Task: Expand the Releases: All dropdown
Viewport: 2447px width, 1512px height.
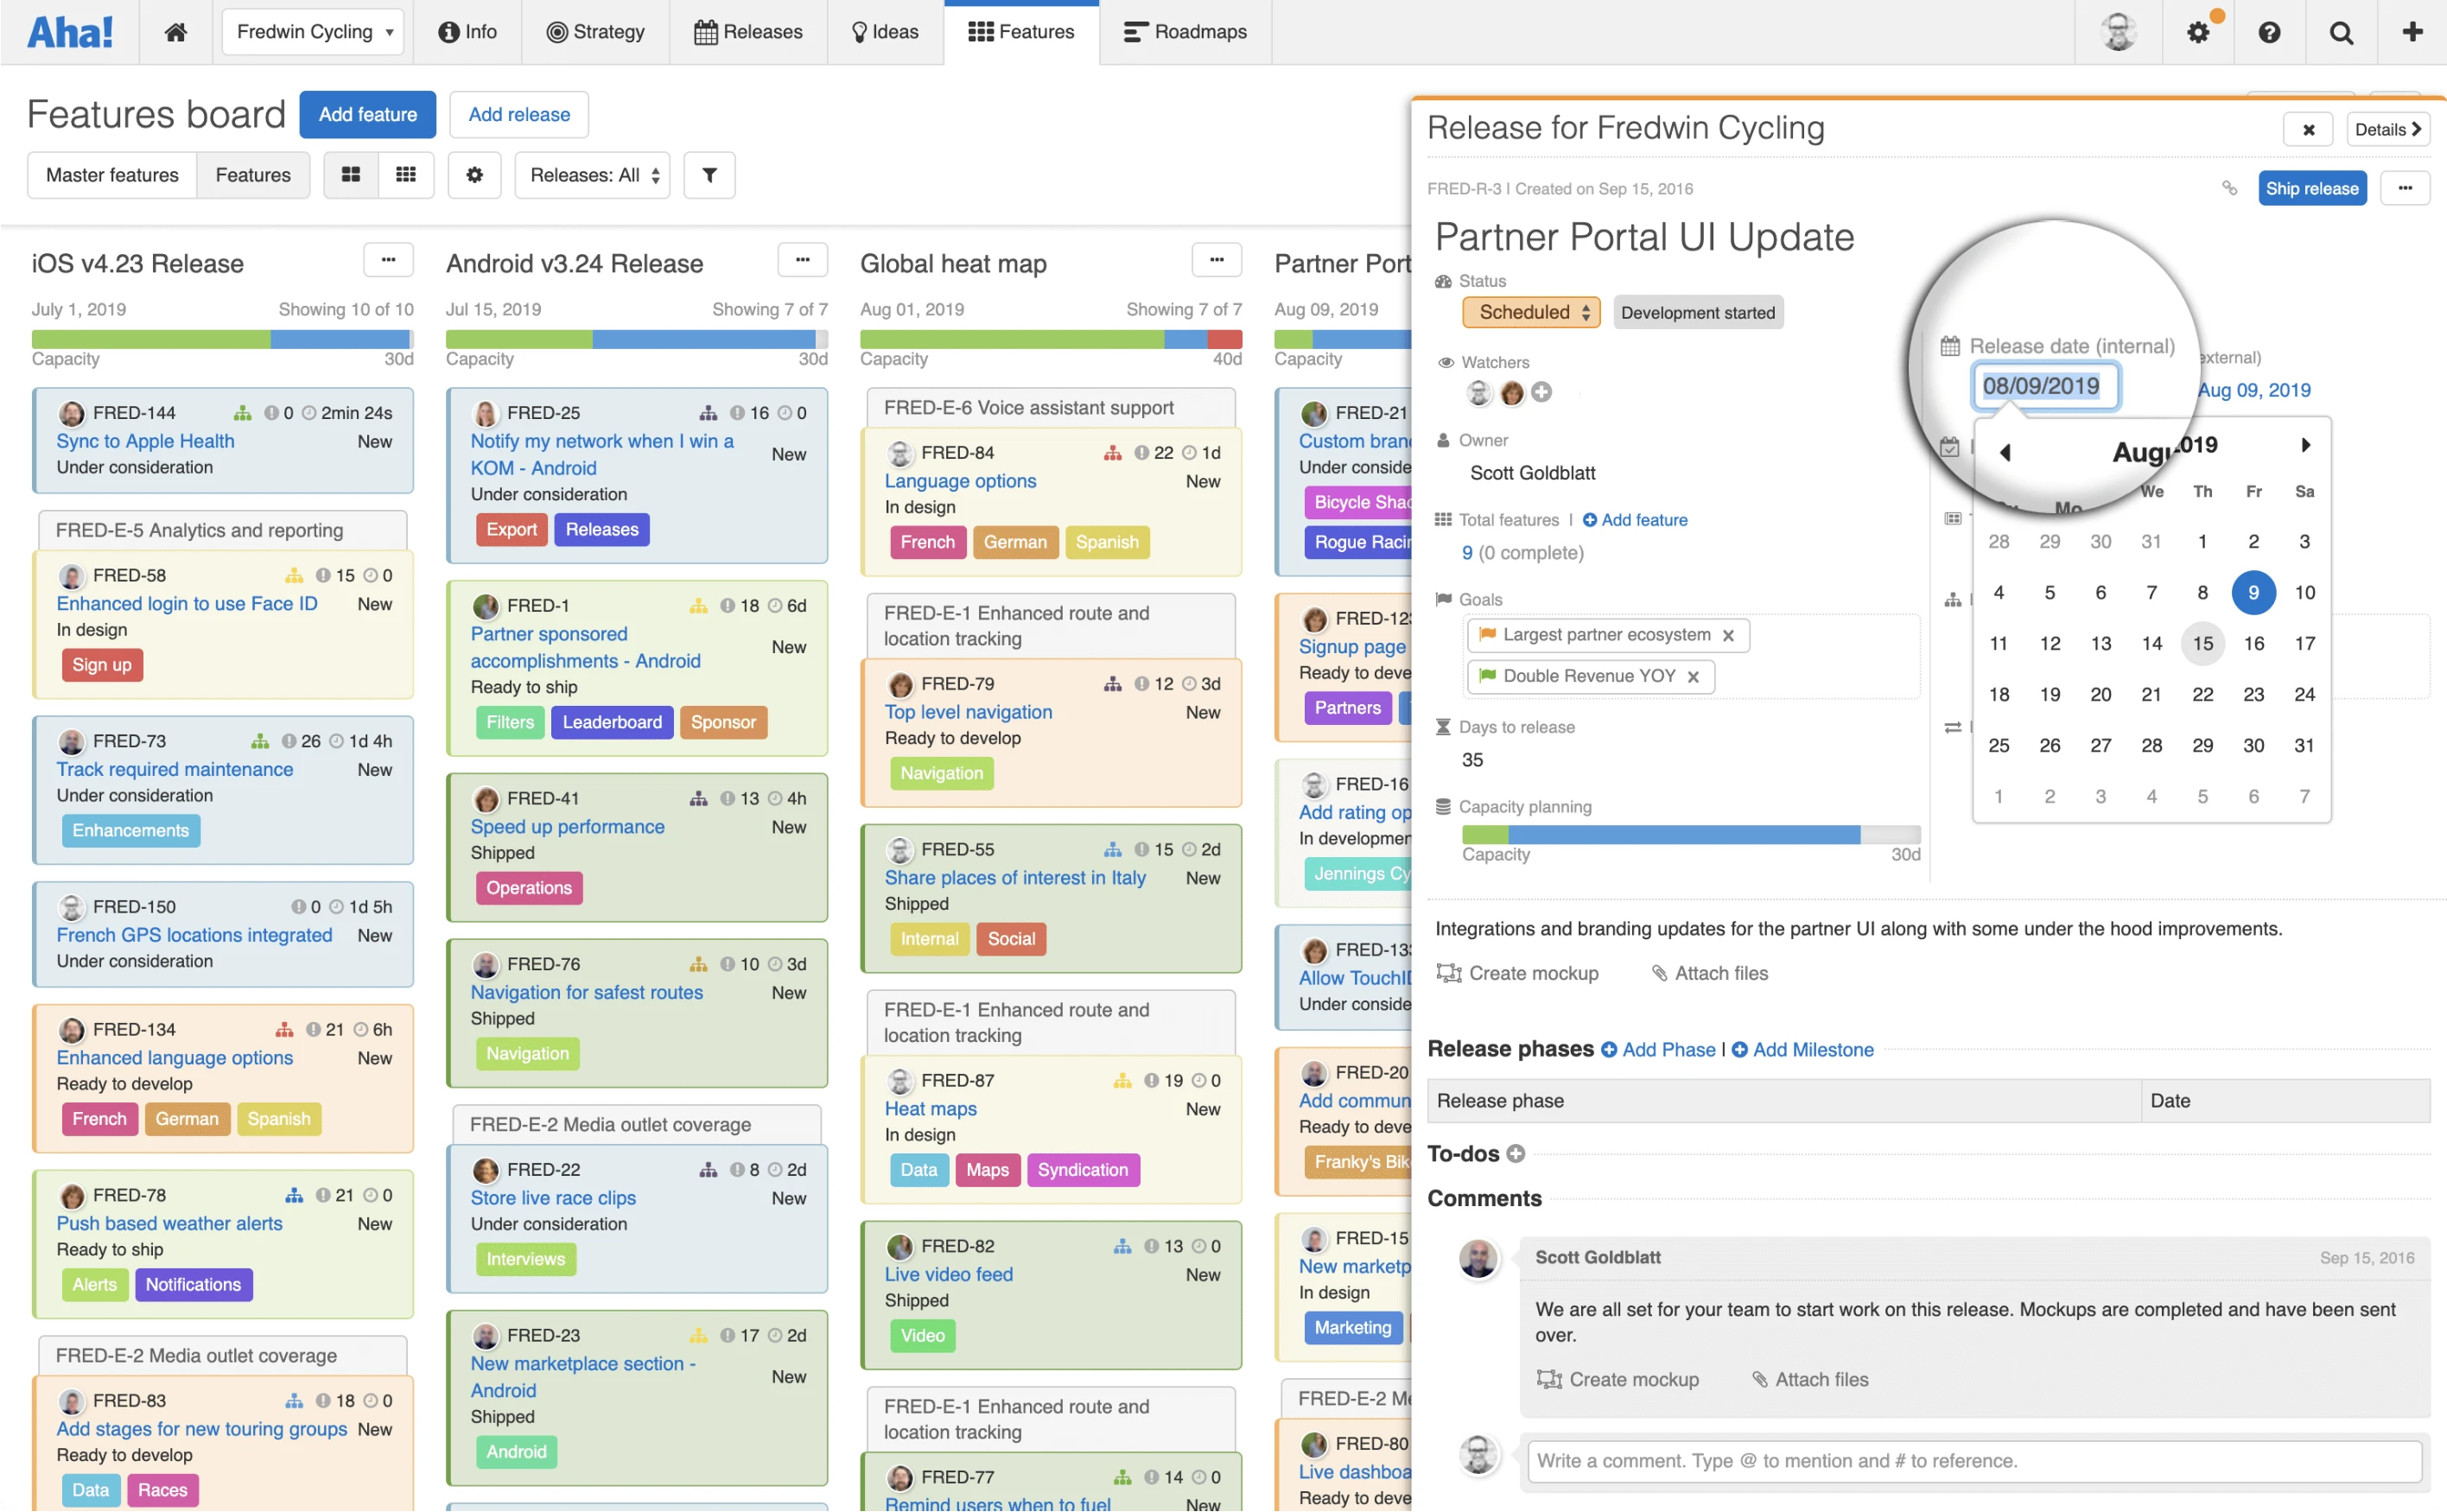Action: coord(593,175)
